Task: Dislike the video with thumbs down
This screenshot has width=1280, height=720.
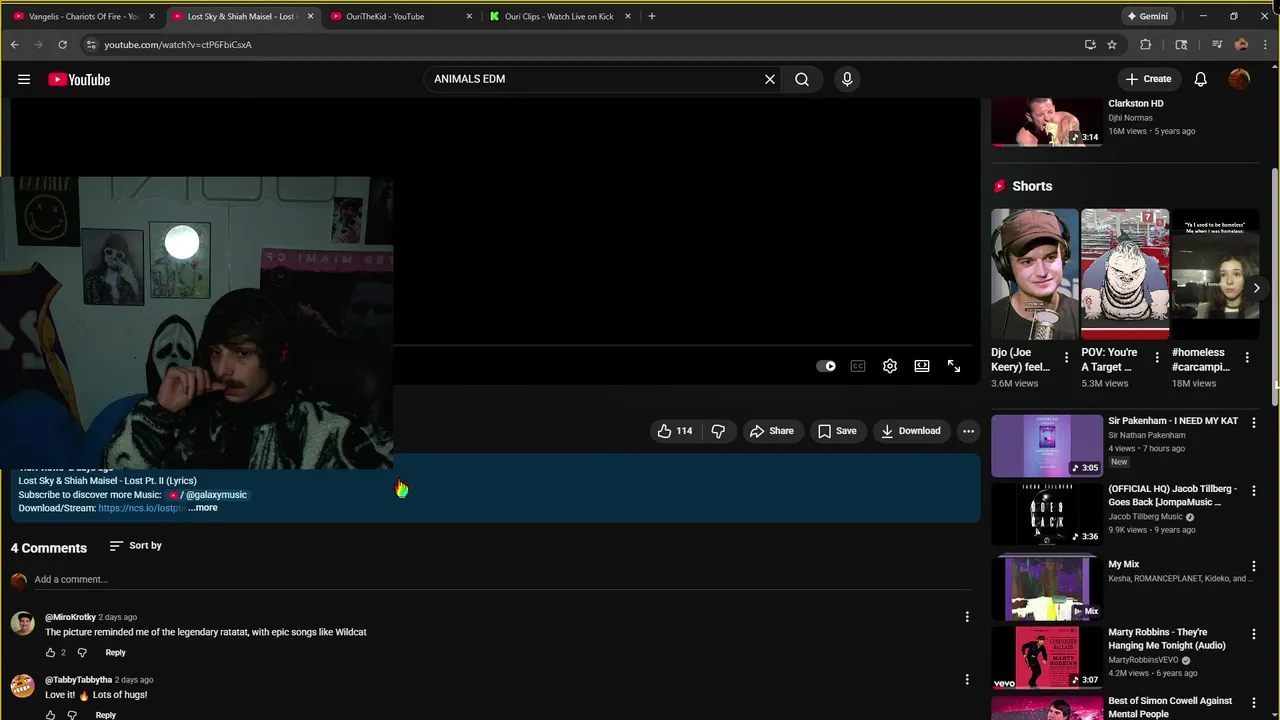Action: (x=718, y=431)
